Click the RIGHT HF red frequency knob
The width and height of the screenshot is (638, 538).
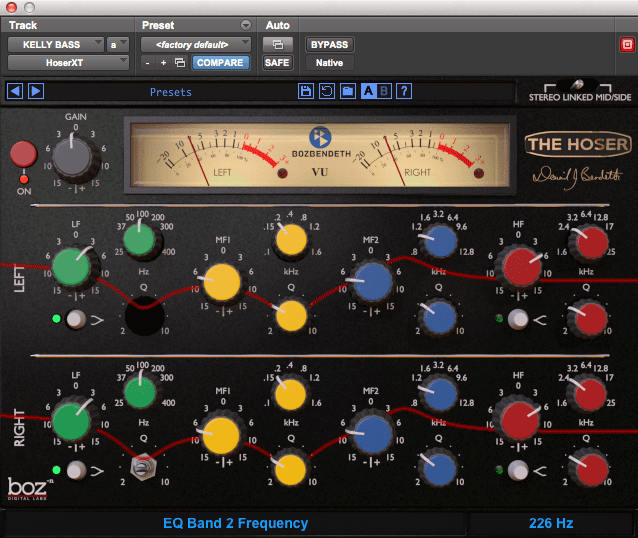[588, 394]
